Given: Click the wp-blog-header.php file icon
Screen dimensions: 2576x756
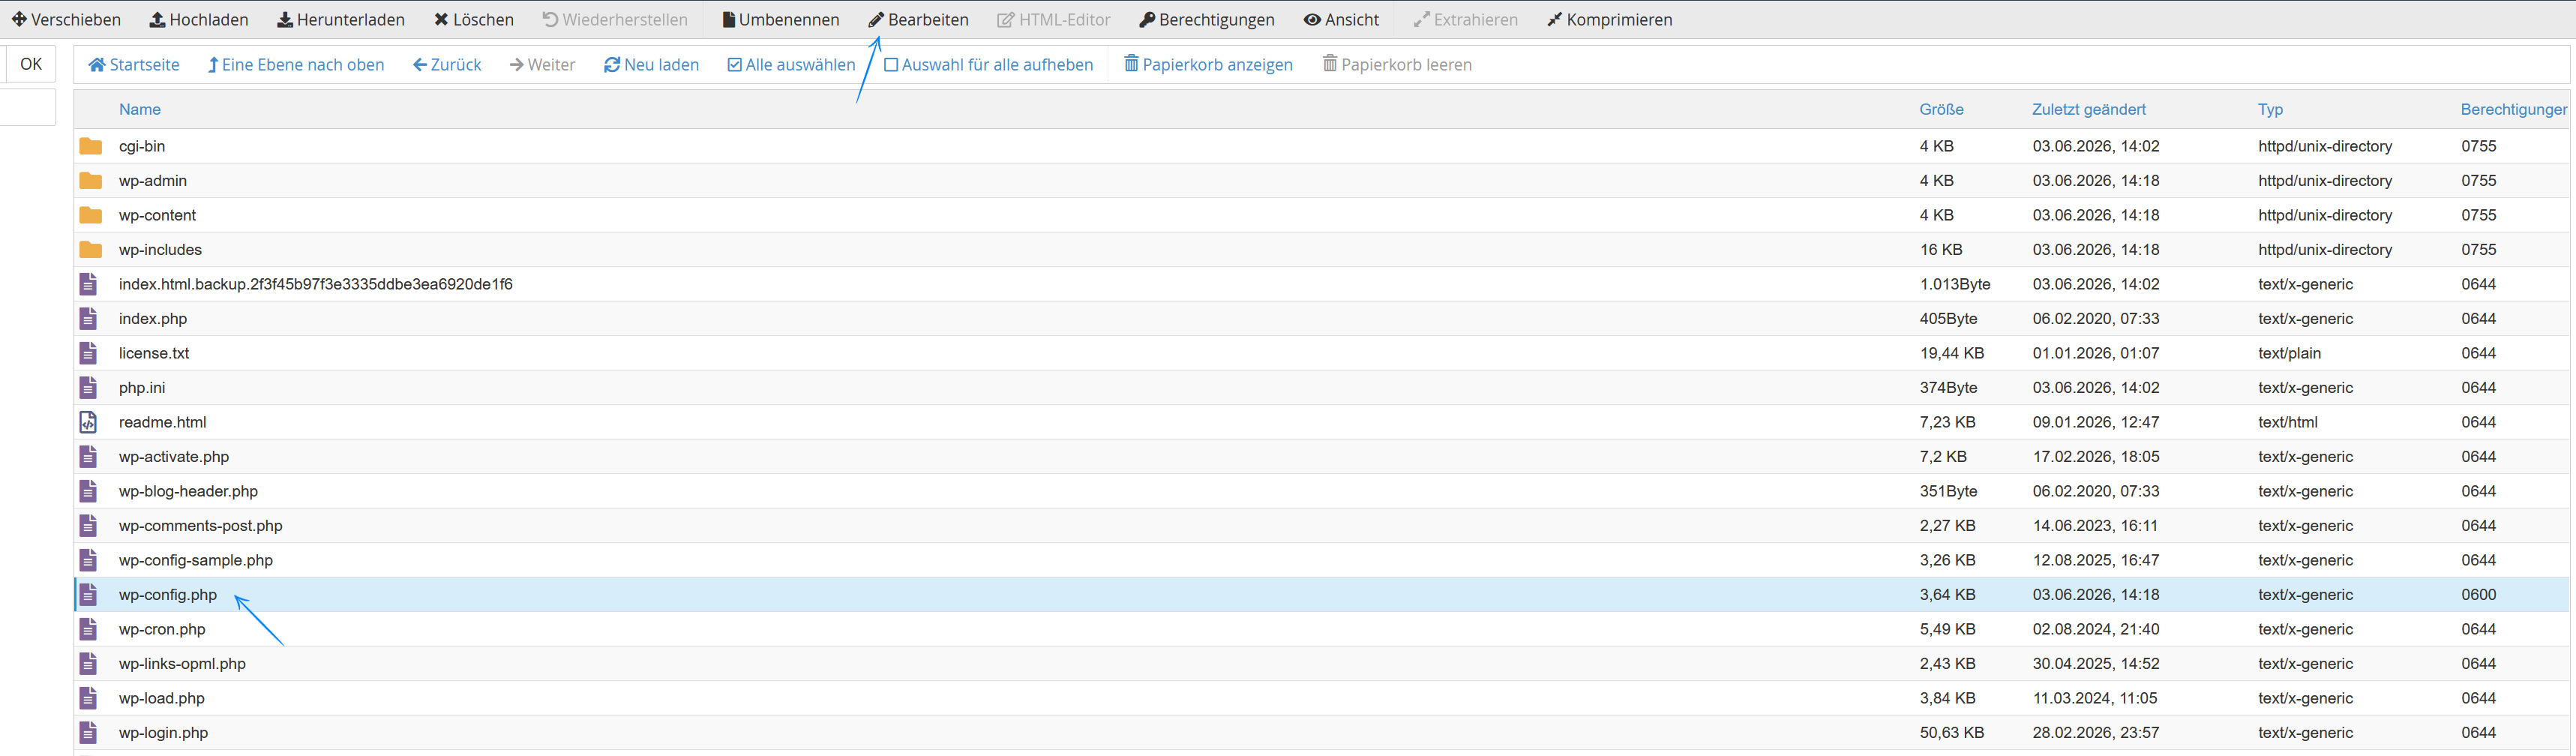Looking at the screenshot, I should [x=88, y=491].
